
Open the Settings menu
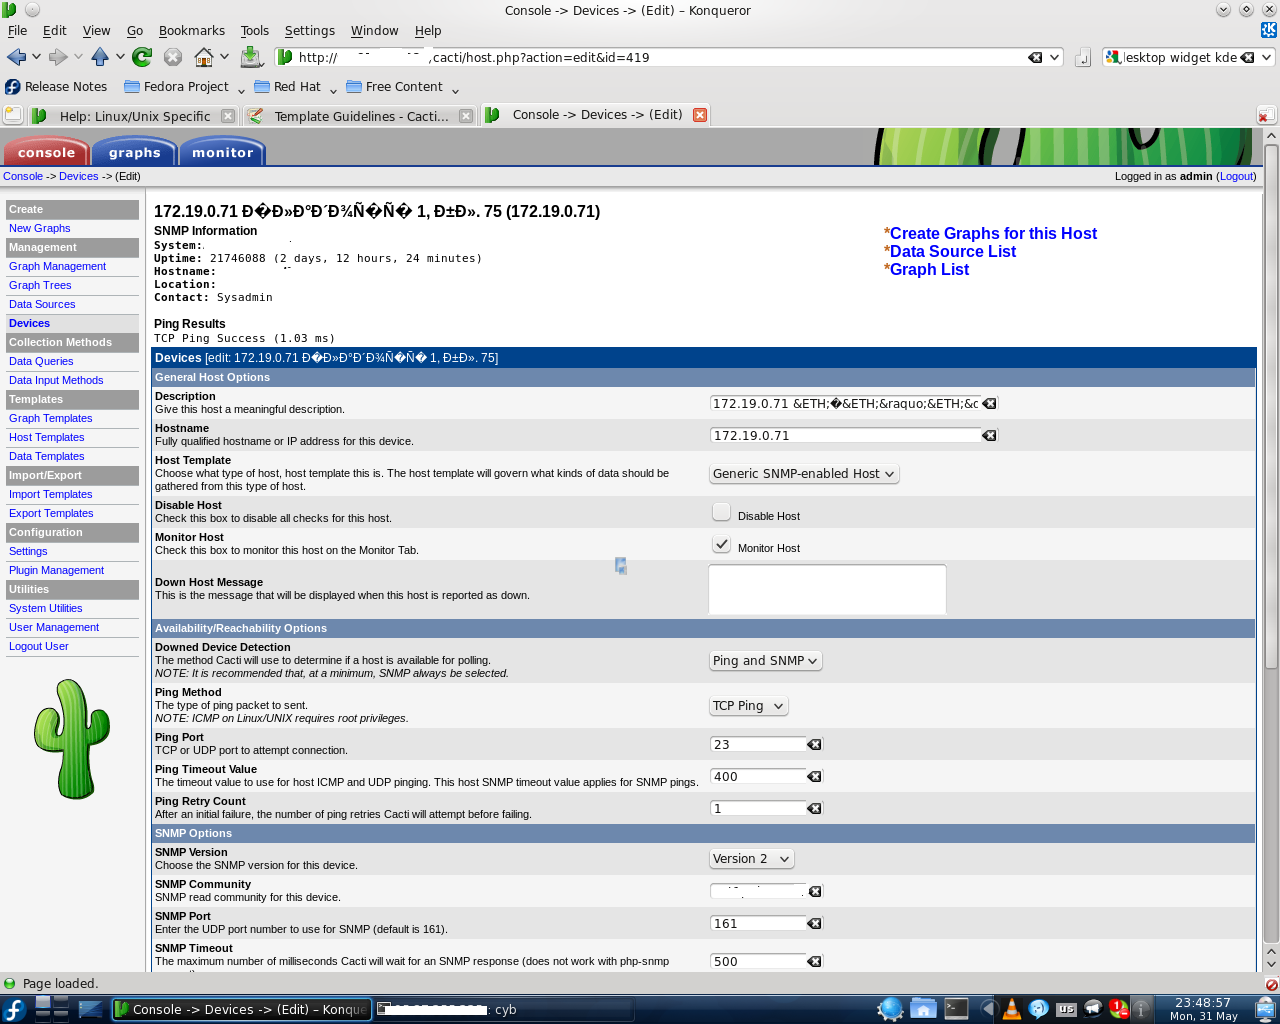310,31
